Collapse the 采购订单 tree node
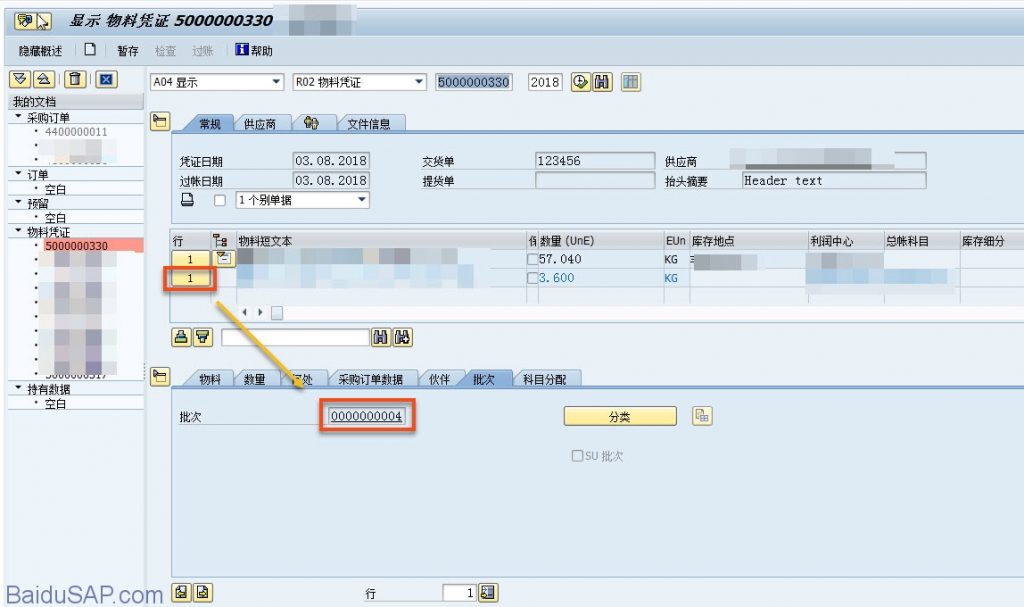This screenshot has height=607, width=1024. 17,117
